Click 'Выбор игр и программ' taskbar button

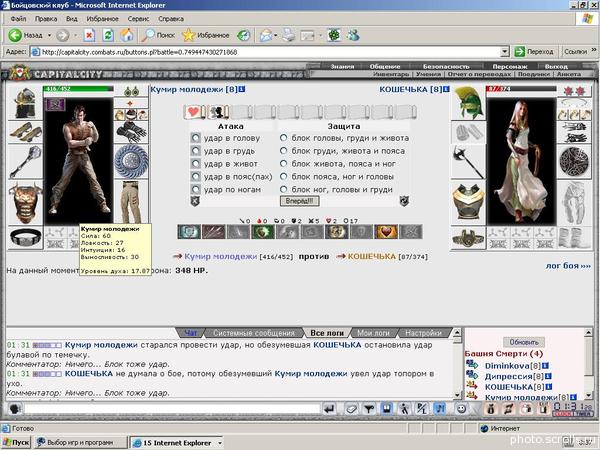point(80,443)
